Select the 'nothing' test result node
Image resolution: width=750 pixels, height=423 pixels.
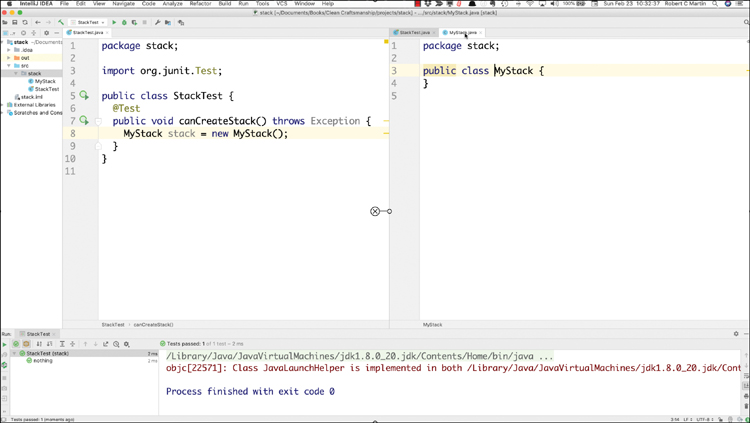(x=42, y=361)
